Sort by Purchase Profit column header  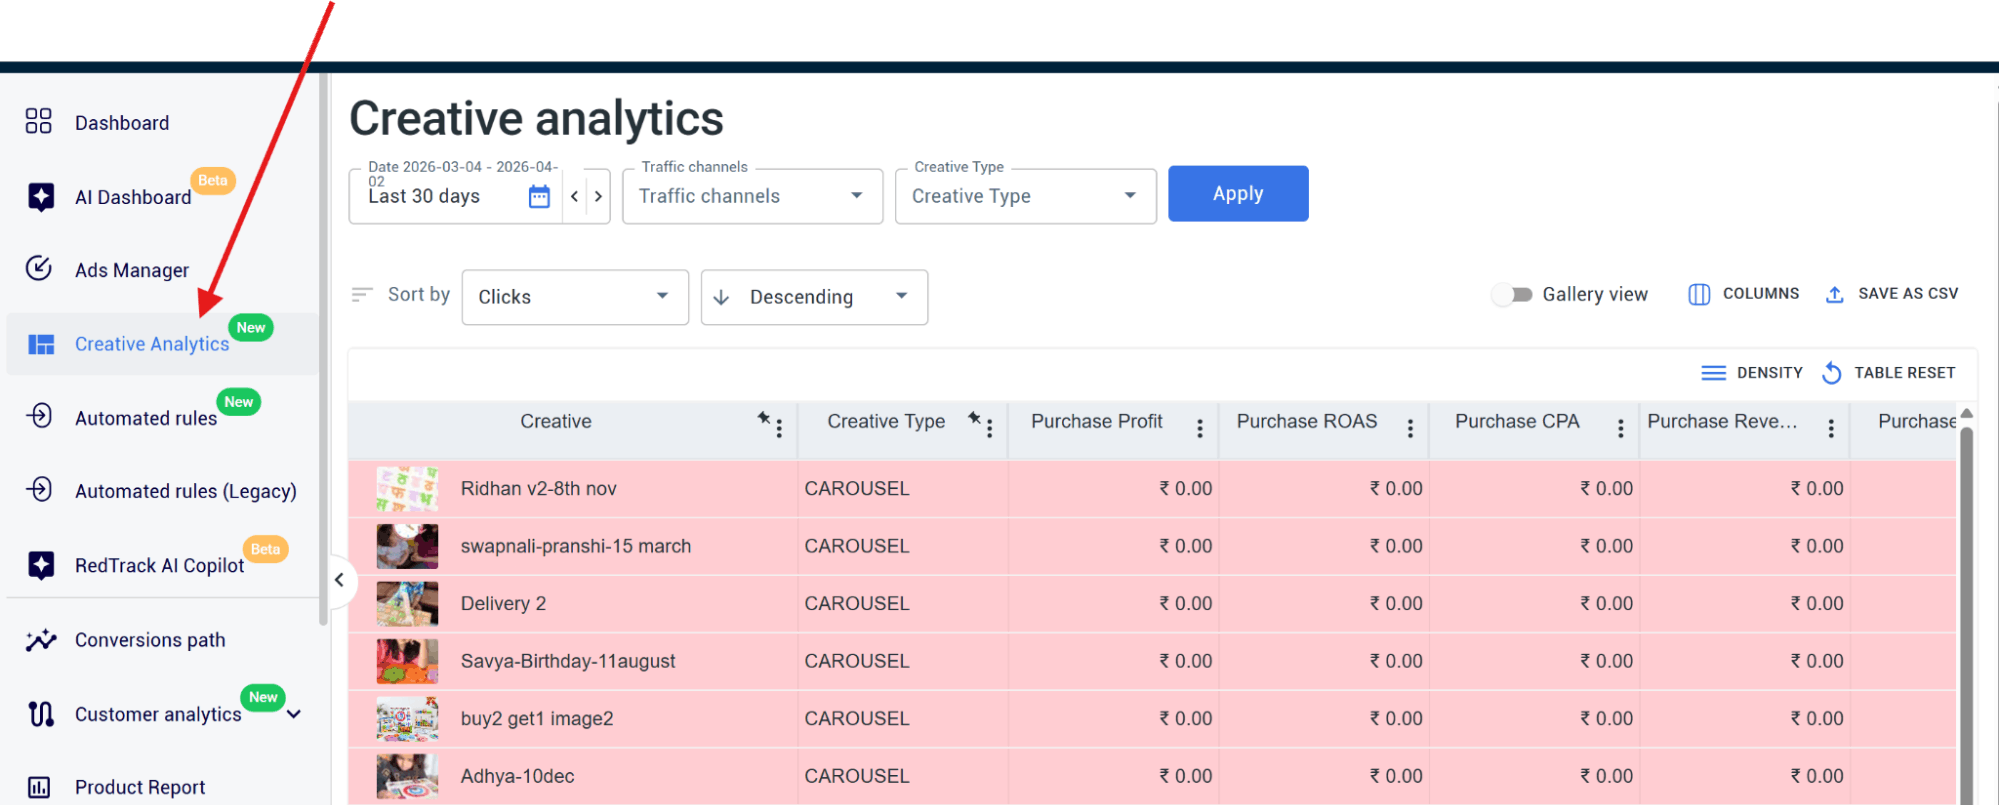1097,421
